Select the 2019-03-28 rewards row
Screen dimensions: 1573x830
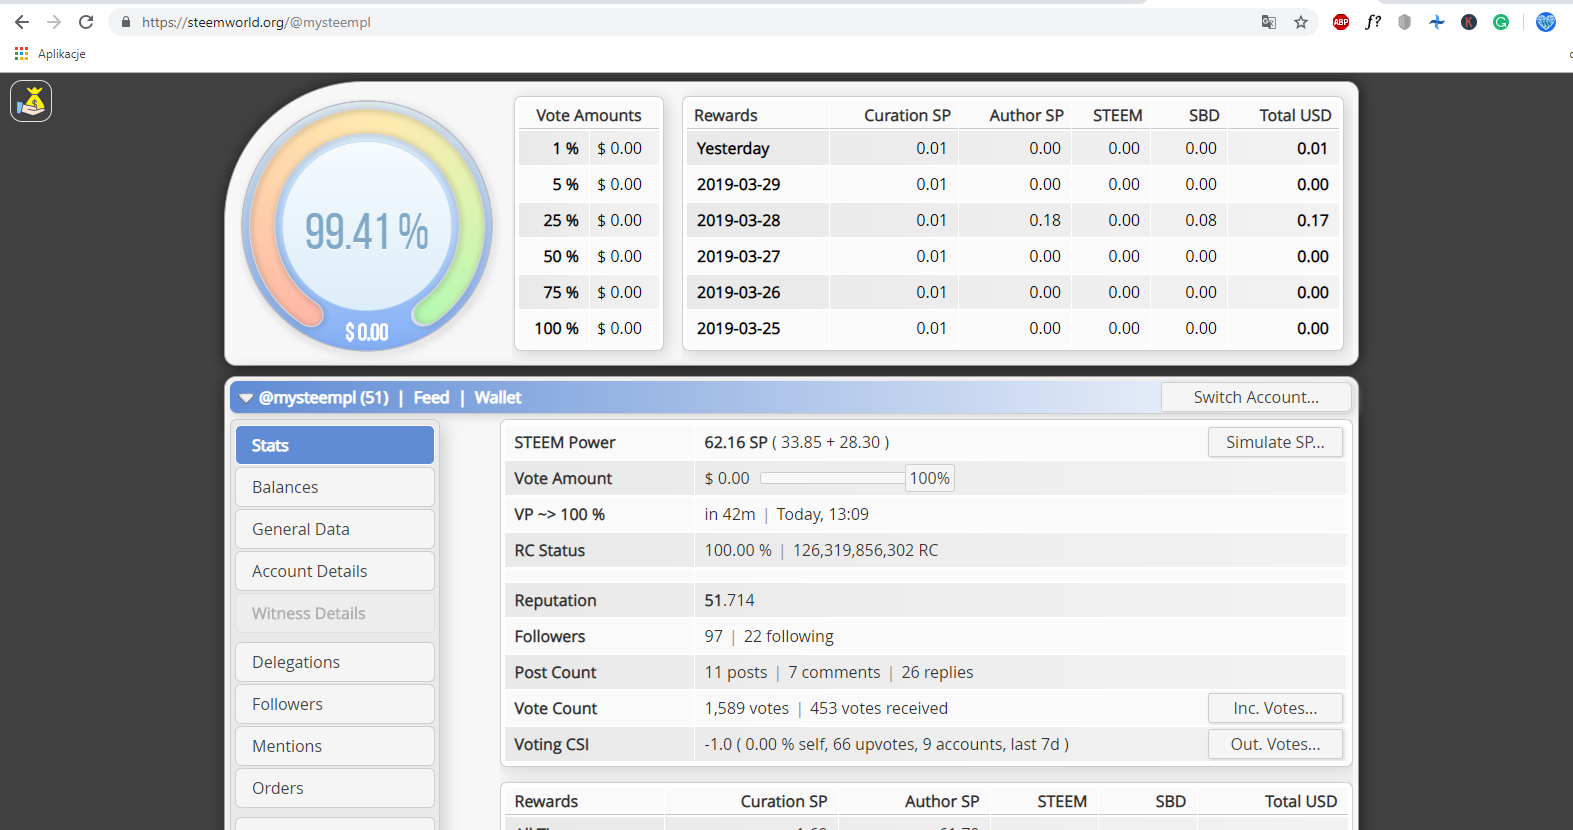pos(1012,220)
